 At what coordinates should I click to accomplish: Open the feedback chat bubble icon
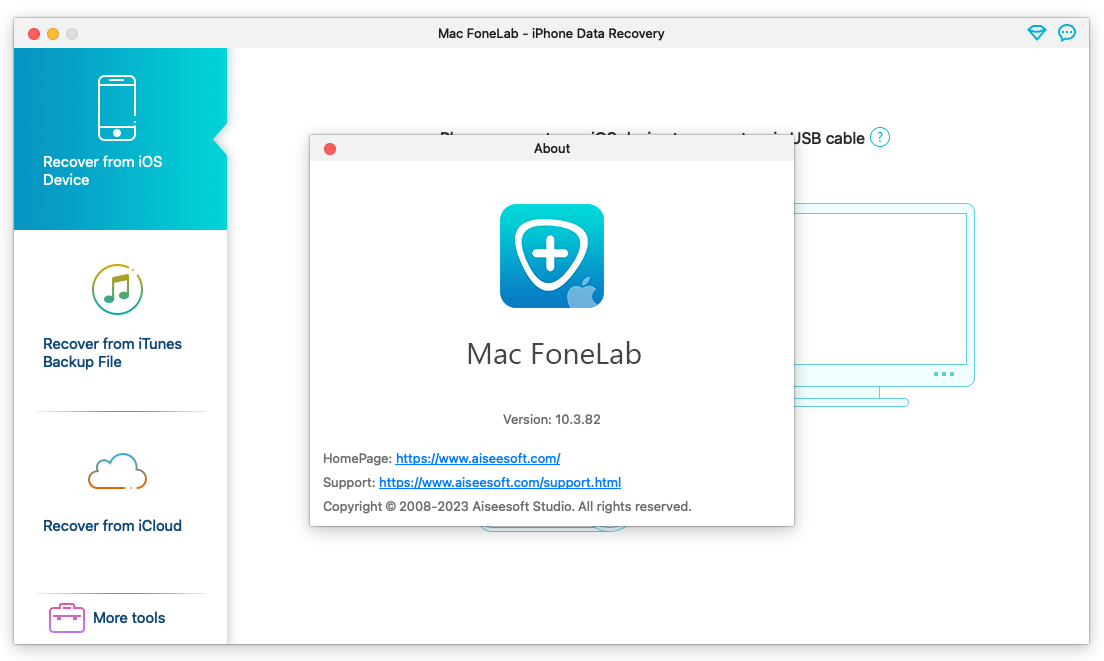click(x=1067, y=32)
